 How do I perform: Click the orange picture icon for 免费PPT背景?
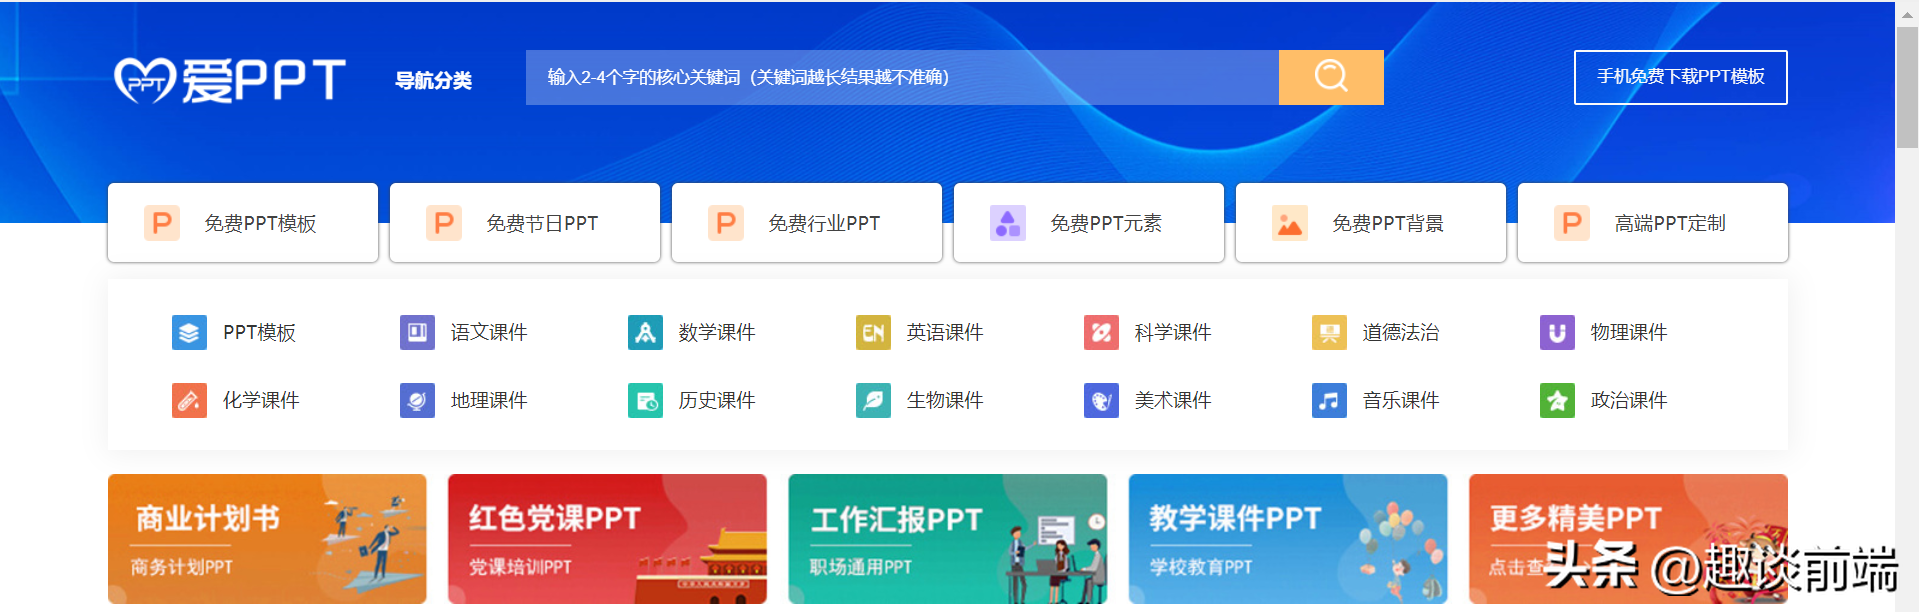[1290, 223]
